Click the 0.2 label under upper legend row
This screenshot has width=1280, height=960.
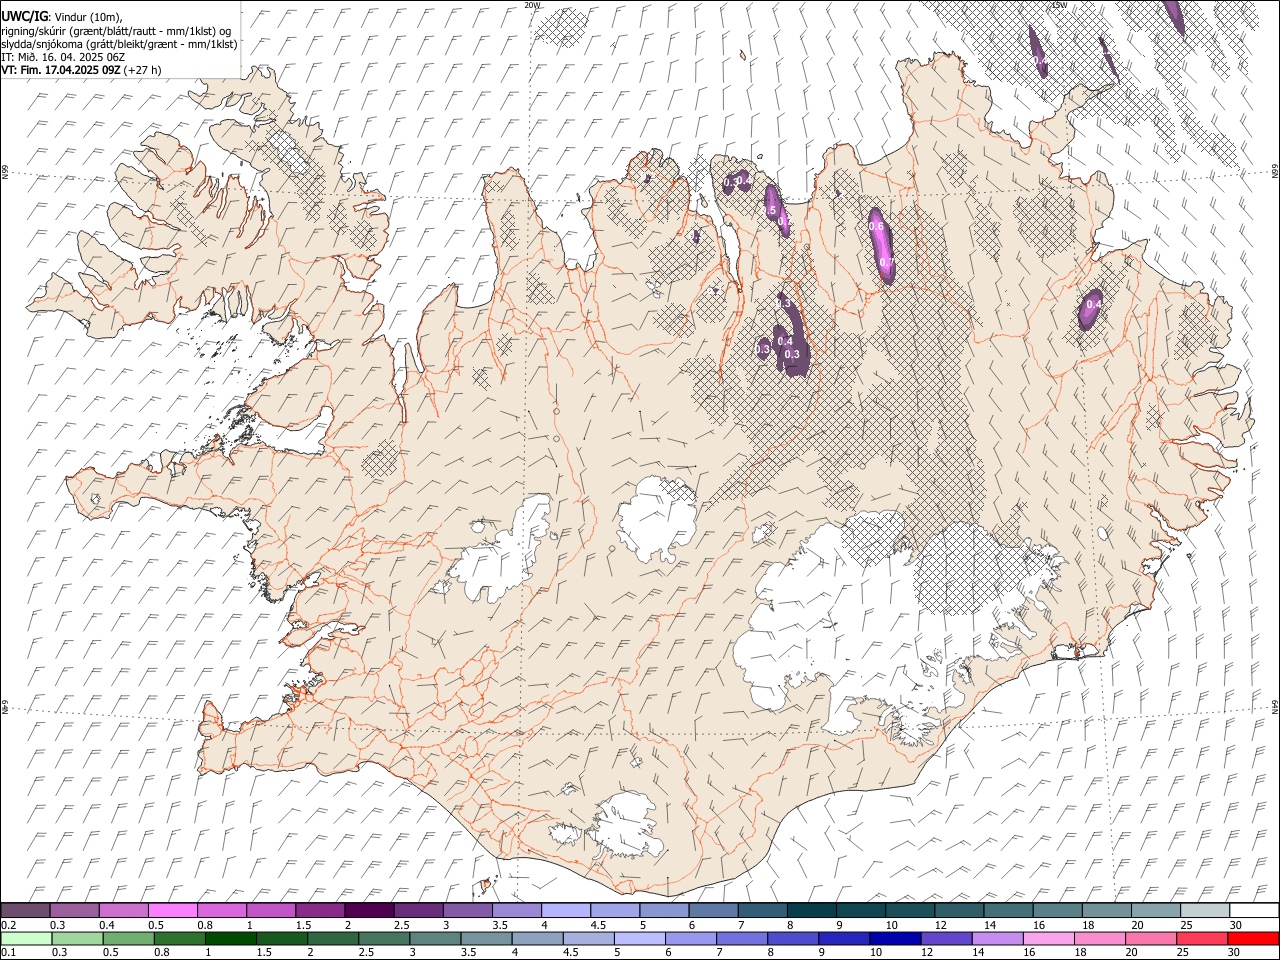[x=9, y=924]
